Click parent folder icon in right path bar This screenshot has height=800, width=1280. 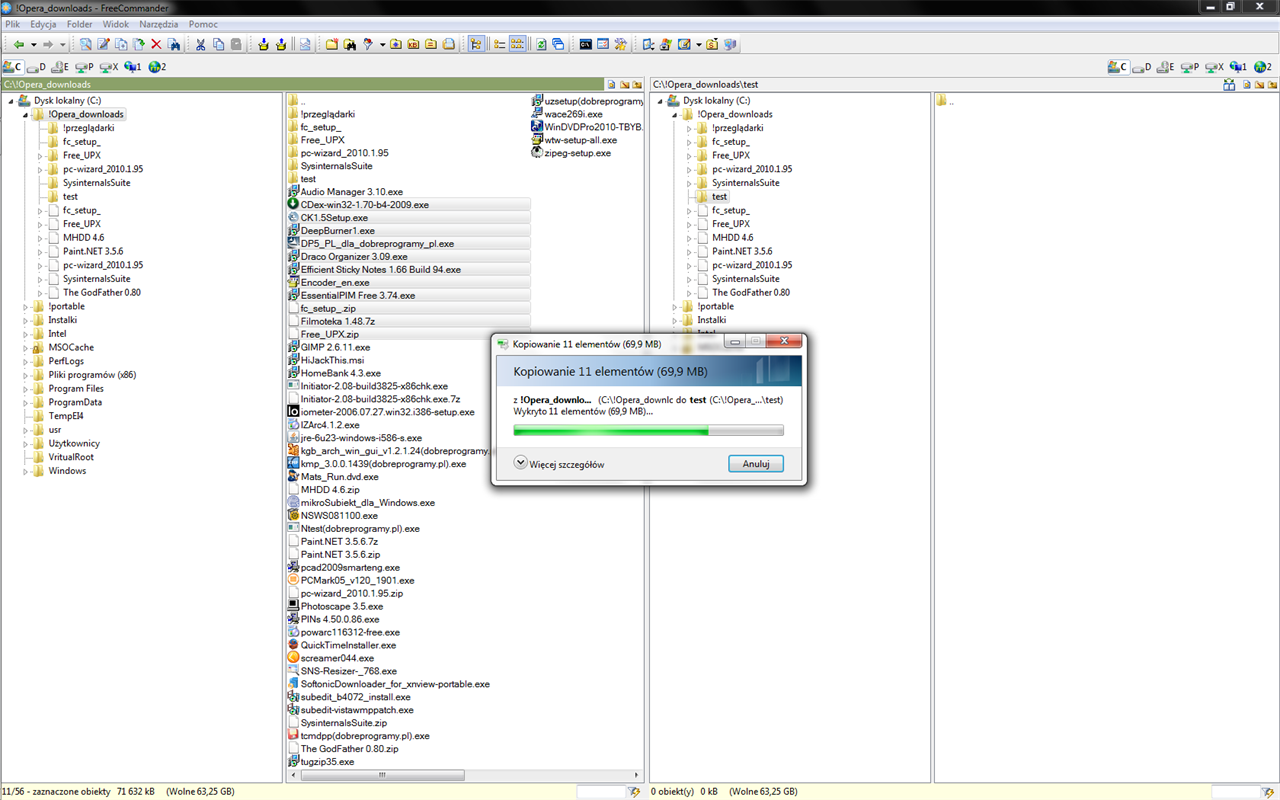click(1272, 85)
